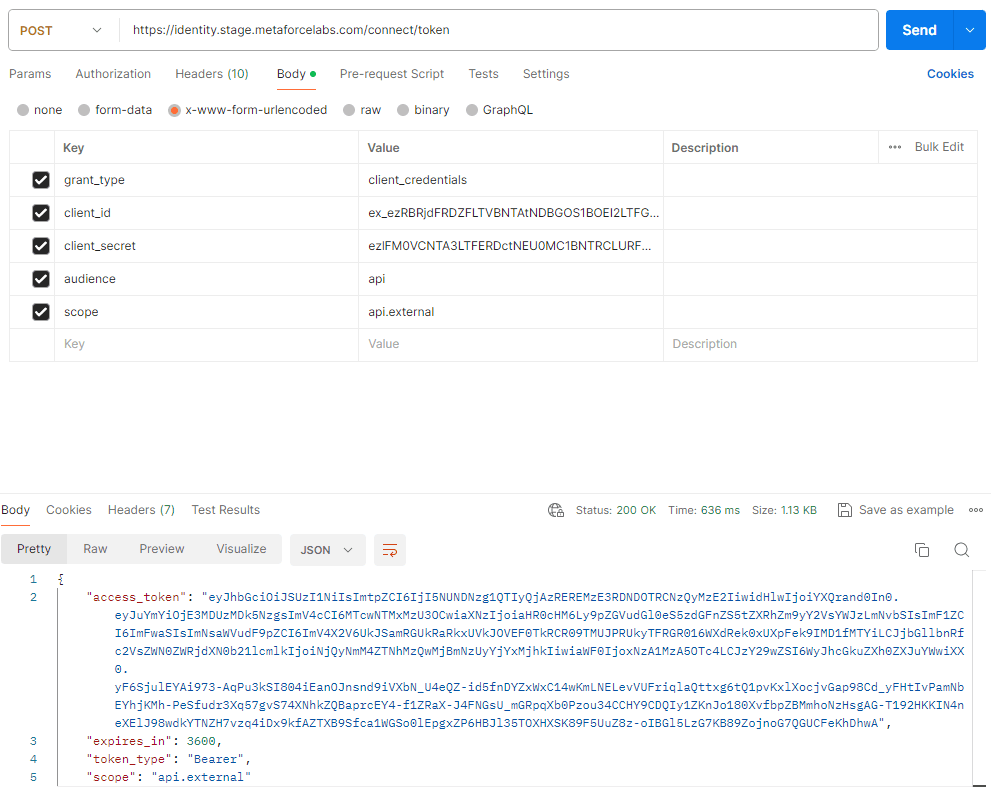Click the line-wrap icon beside the JSON dropdown
The image size is (993, 790).
click(389, 549)
